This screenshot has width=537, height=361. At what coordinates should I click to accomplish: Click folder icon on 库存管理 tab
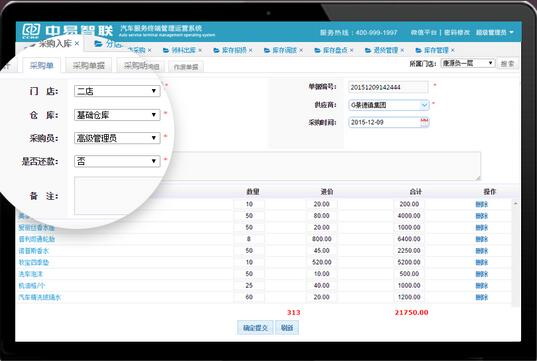[419, 50]
